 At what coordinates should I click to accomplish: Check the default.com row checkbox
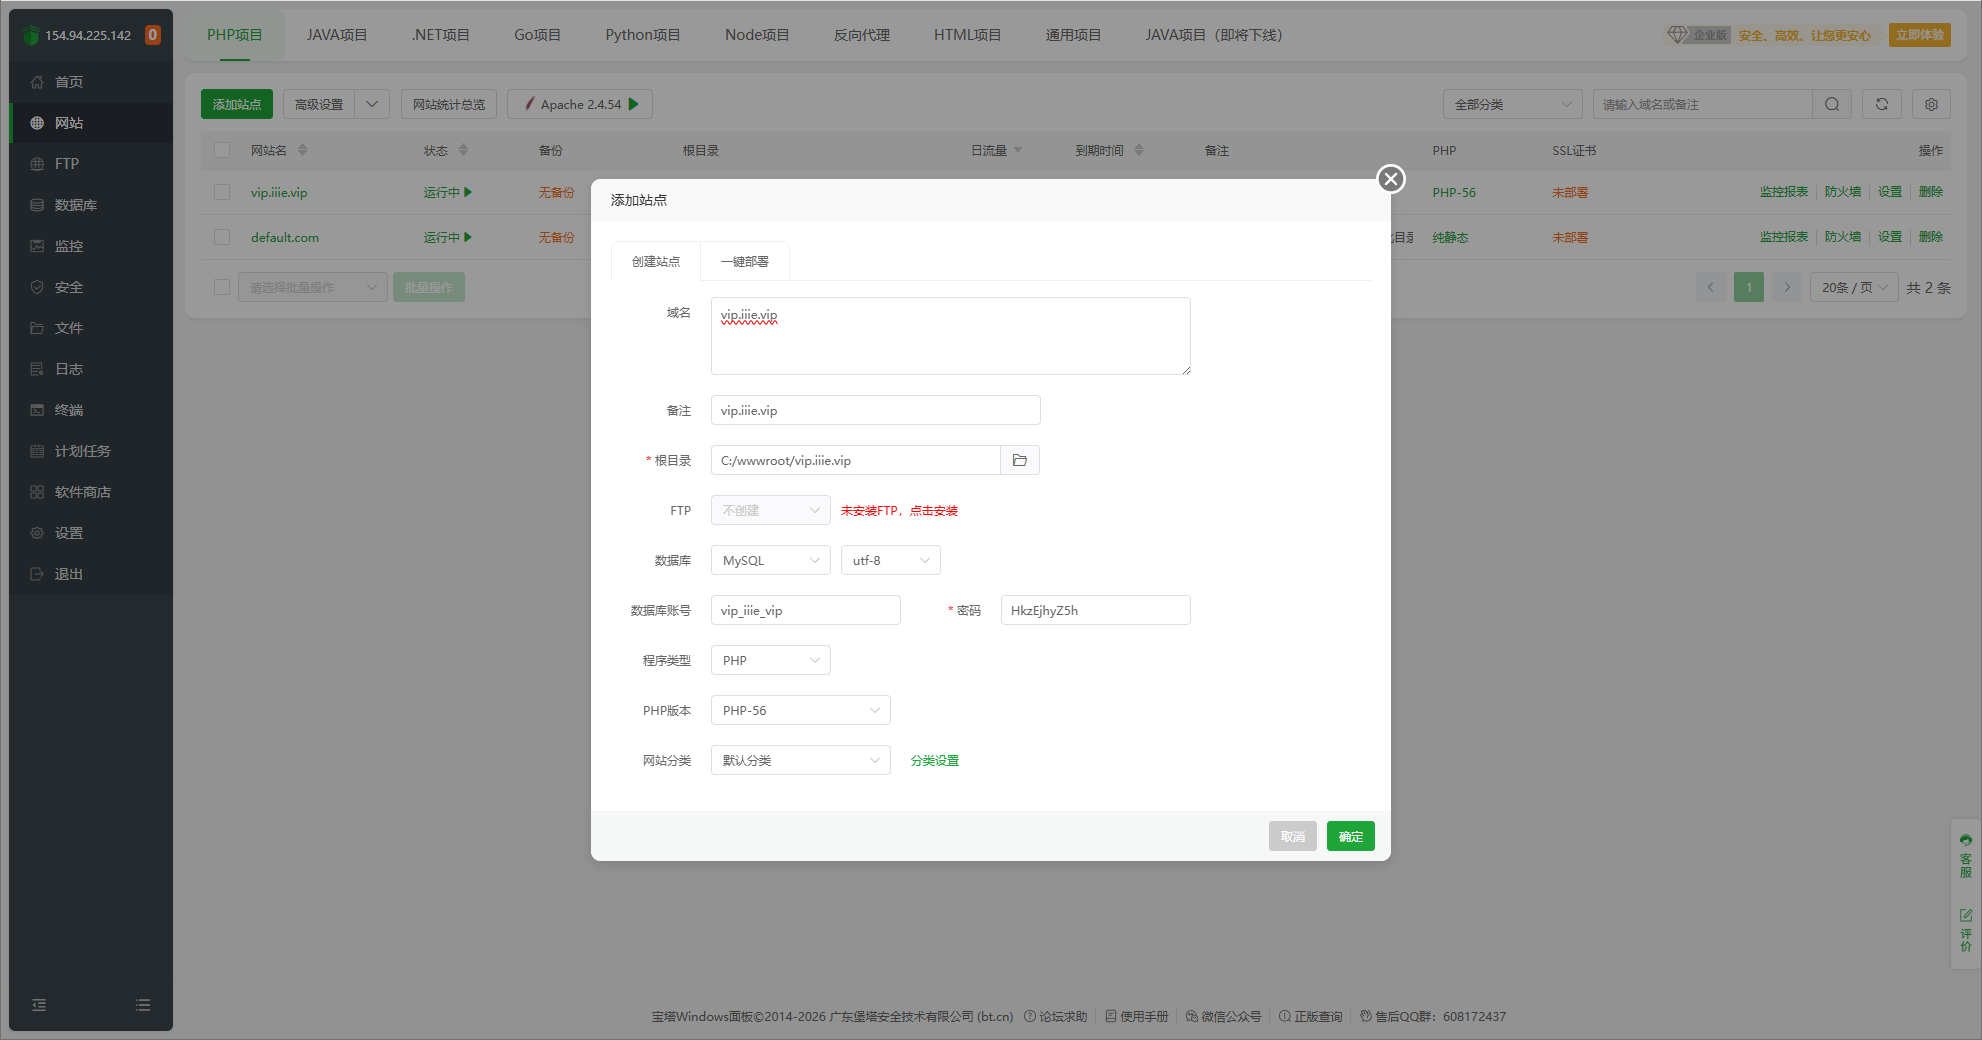click(222, 237)
